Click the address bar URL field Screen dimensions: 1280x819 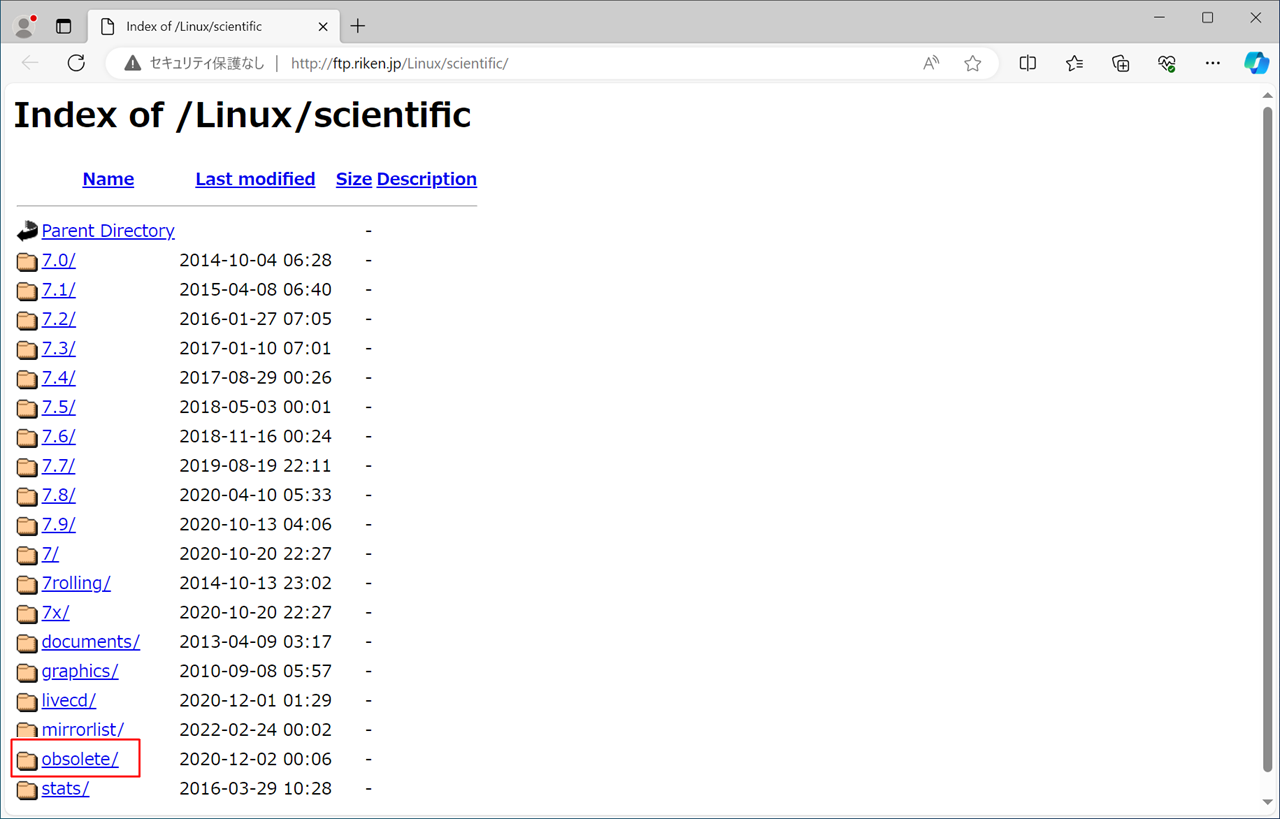[600, 63]
